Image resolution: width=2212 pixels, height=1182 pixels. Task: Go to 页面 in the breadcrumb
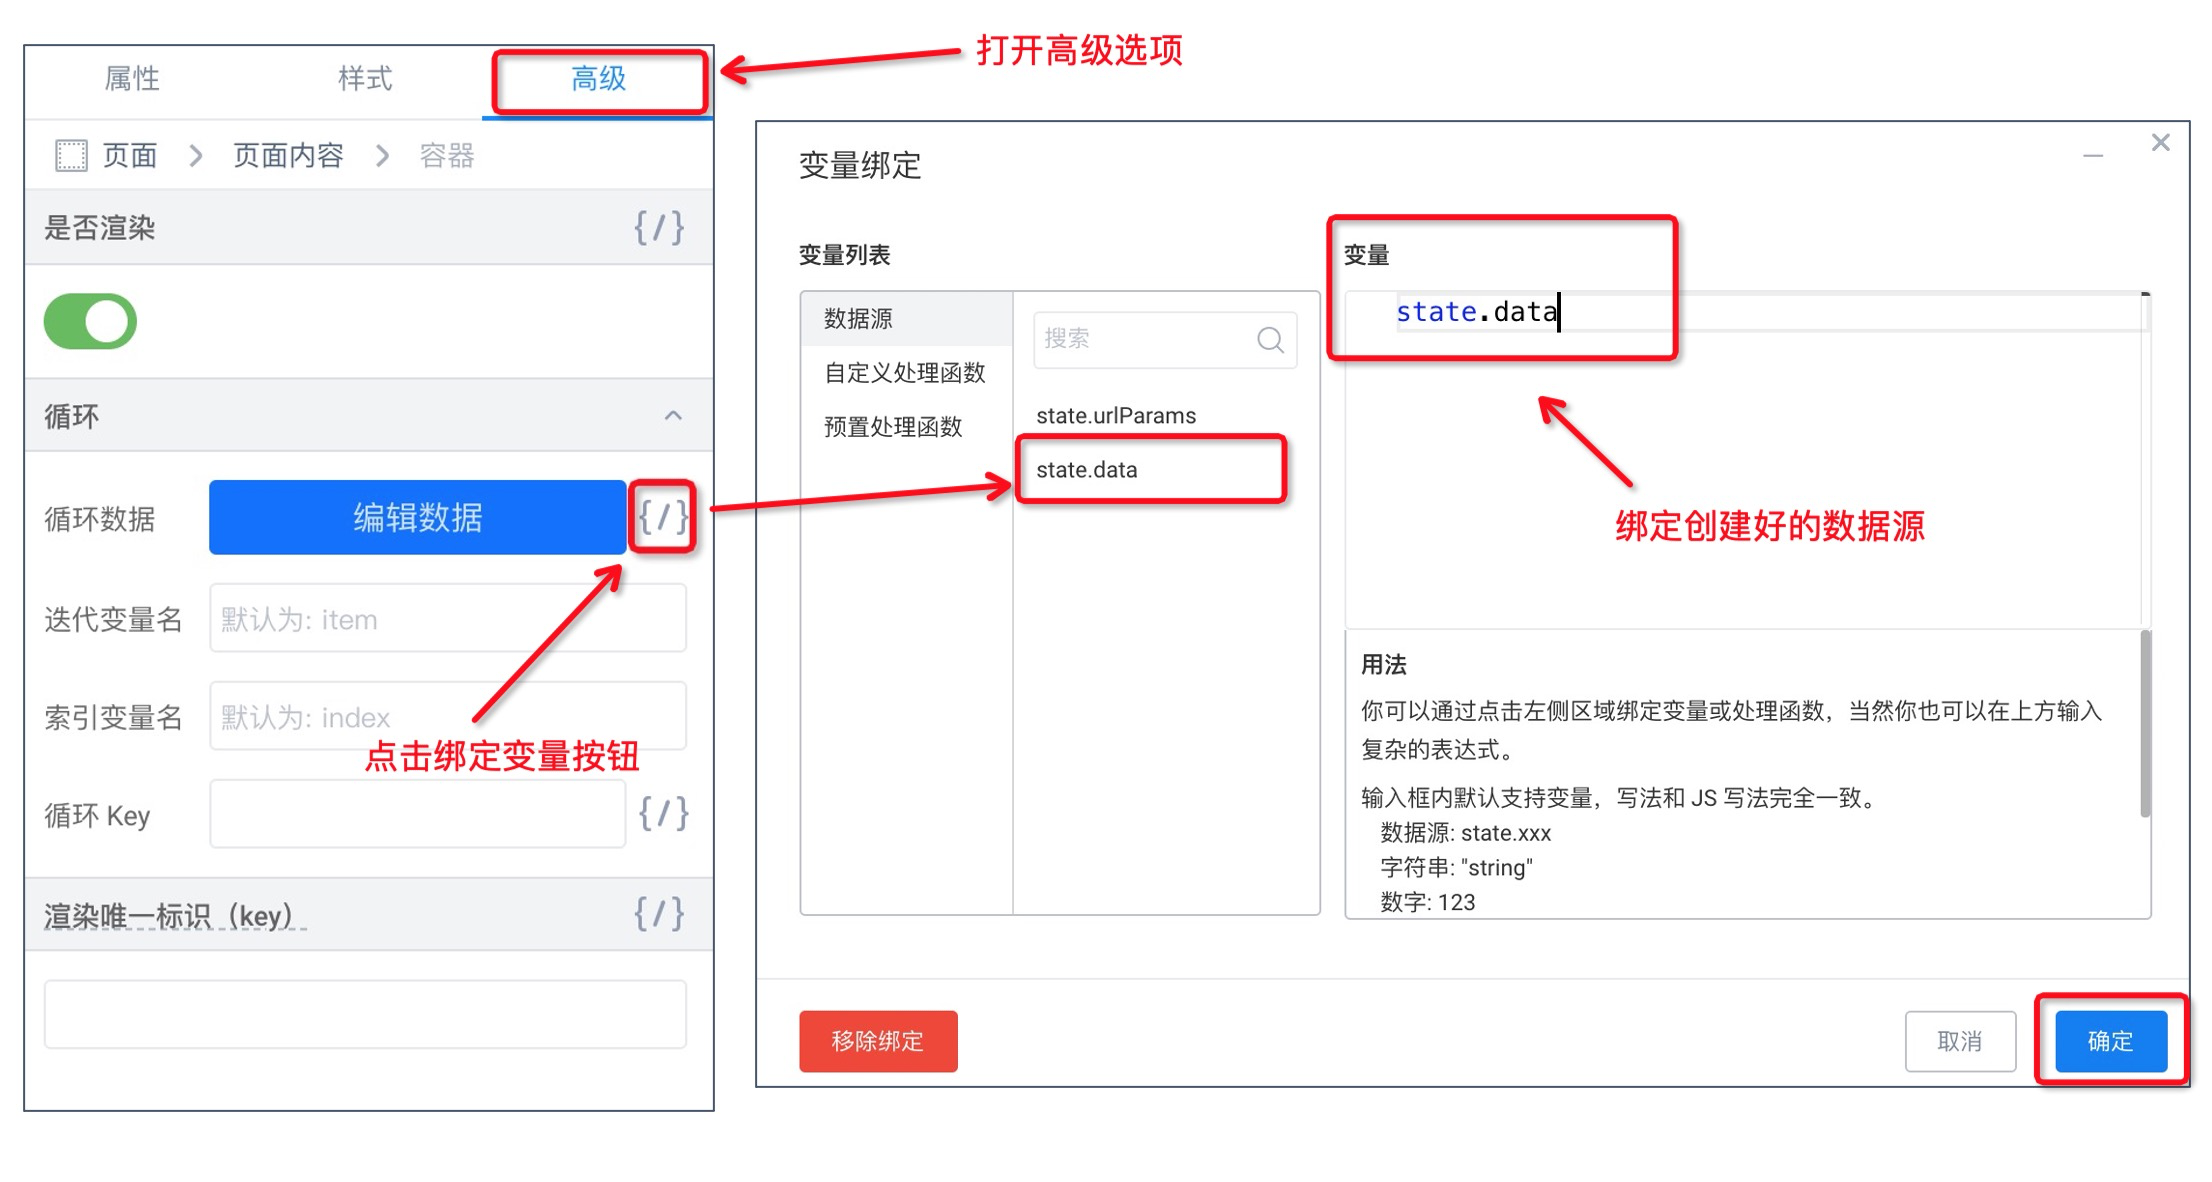pos(130,156)
